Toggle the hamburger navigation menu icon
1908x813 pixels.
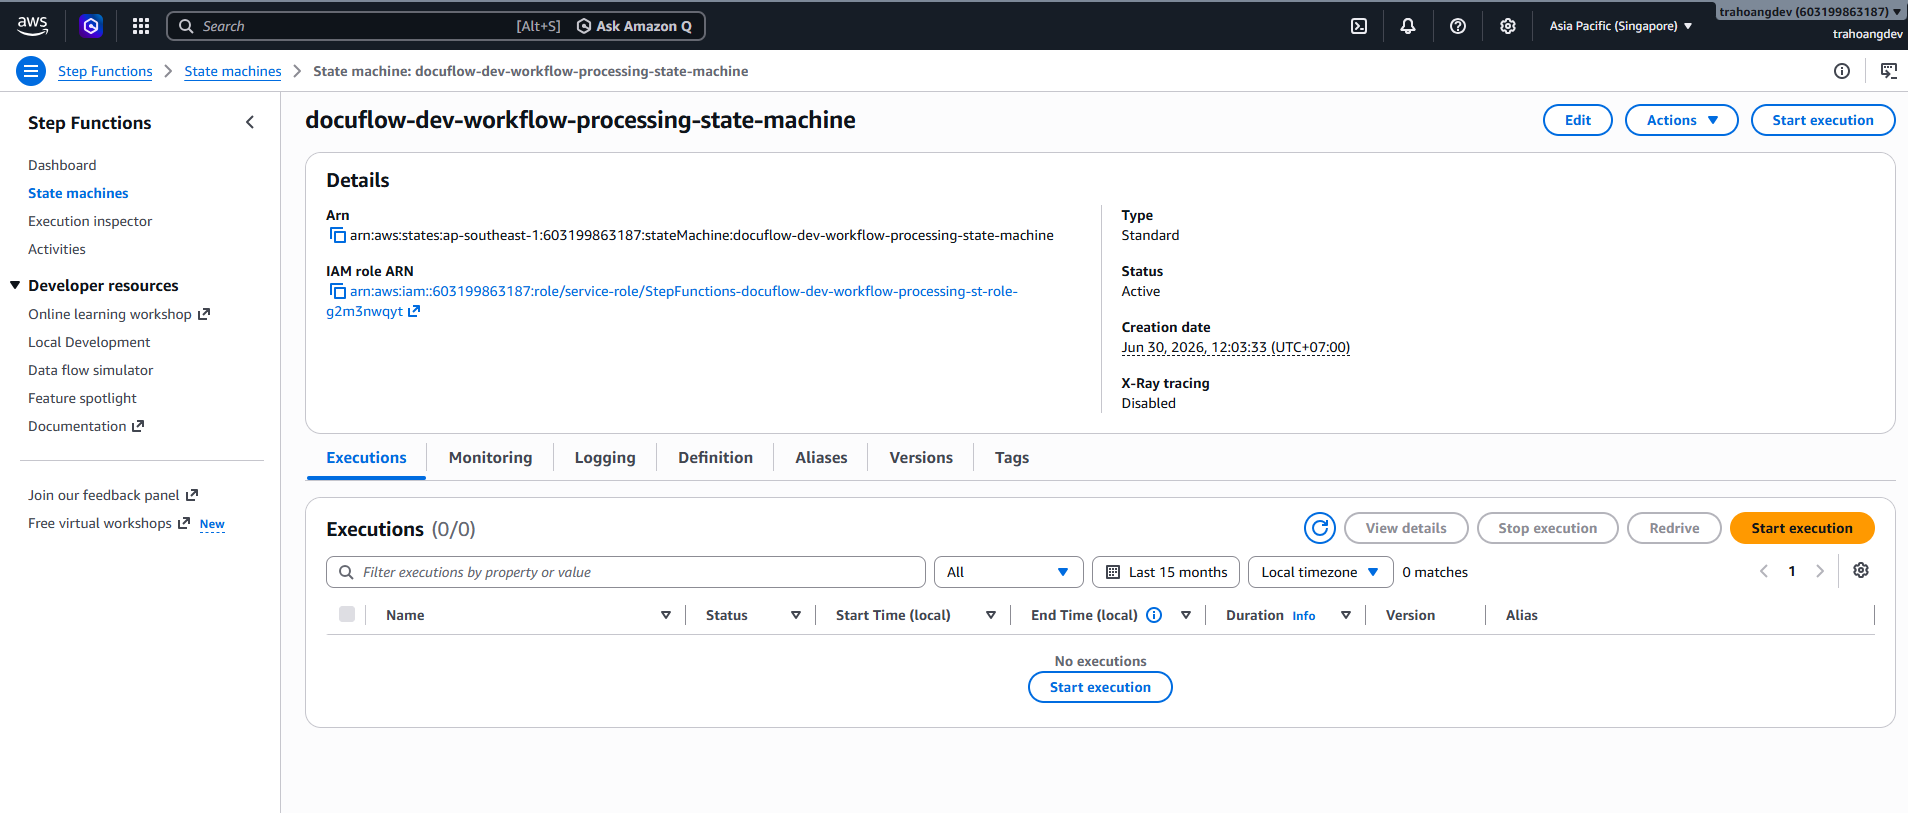coord(31,71)
